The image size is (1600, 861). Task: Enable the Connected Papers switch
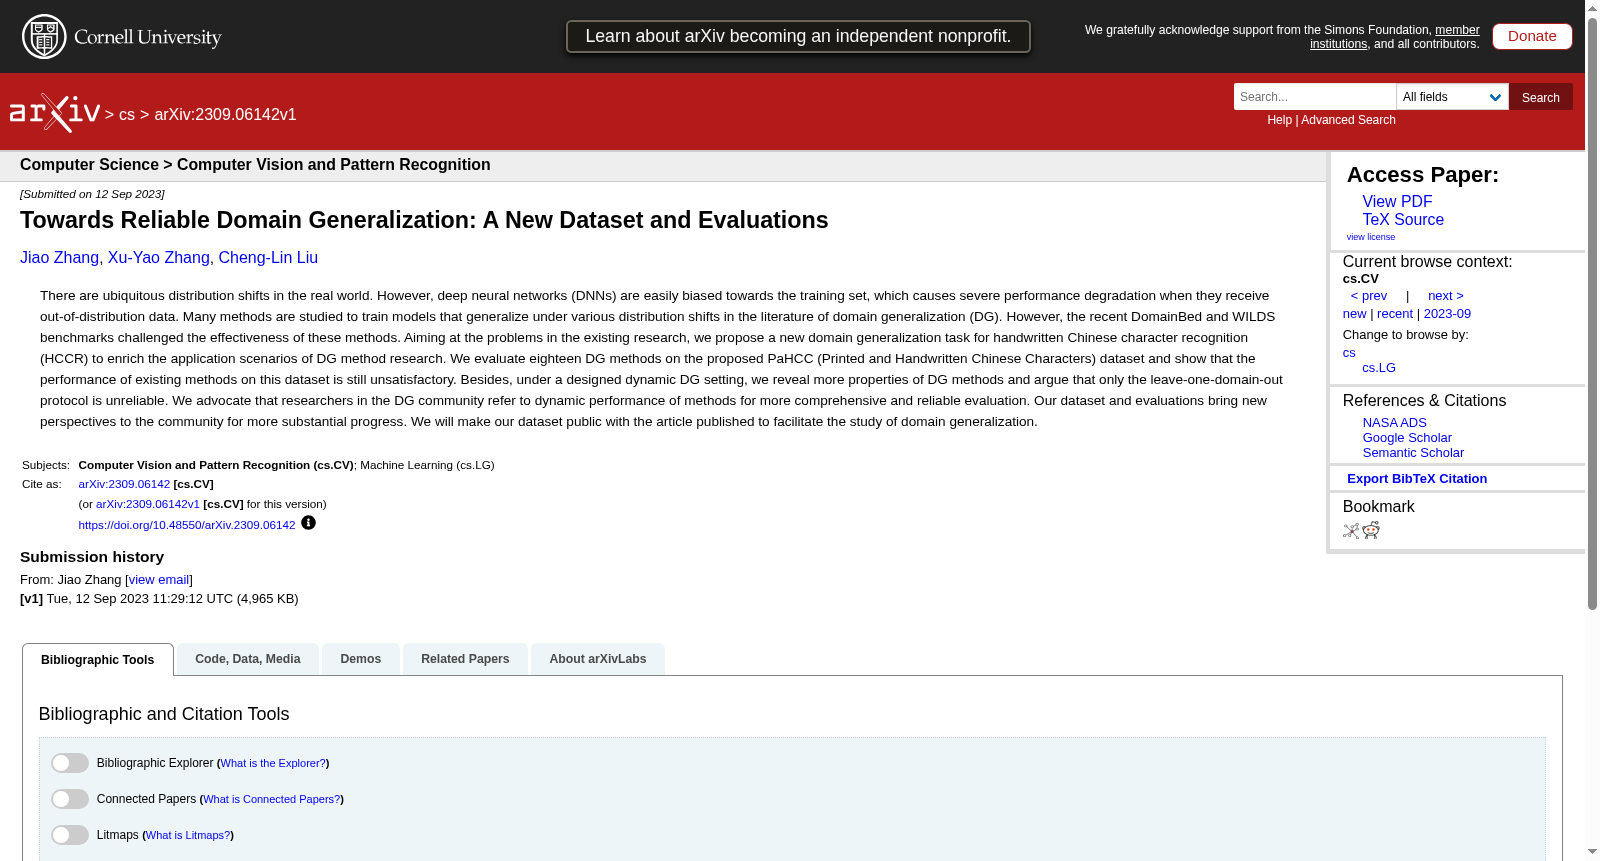(x=70, y=799)
